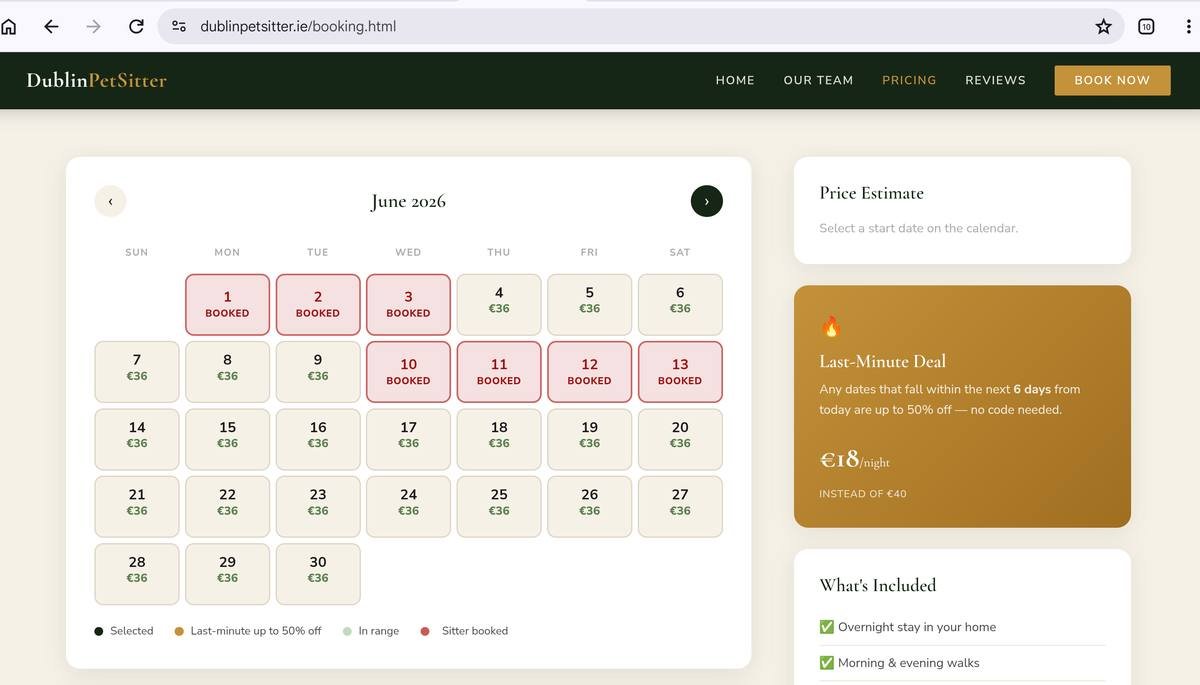Screen dimensions: 1200x685
Task: Click booked date June 11
Action: pyautogui.click(x=499, y=372)
